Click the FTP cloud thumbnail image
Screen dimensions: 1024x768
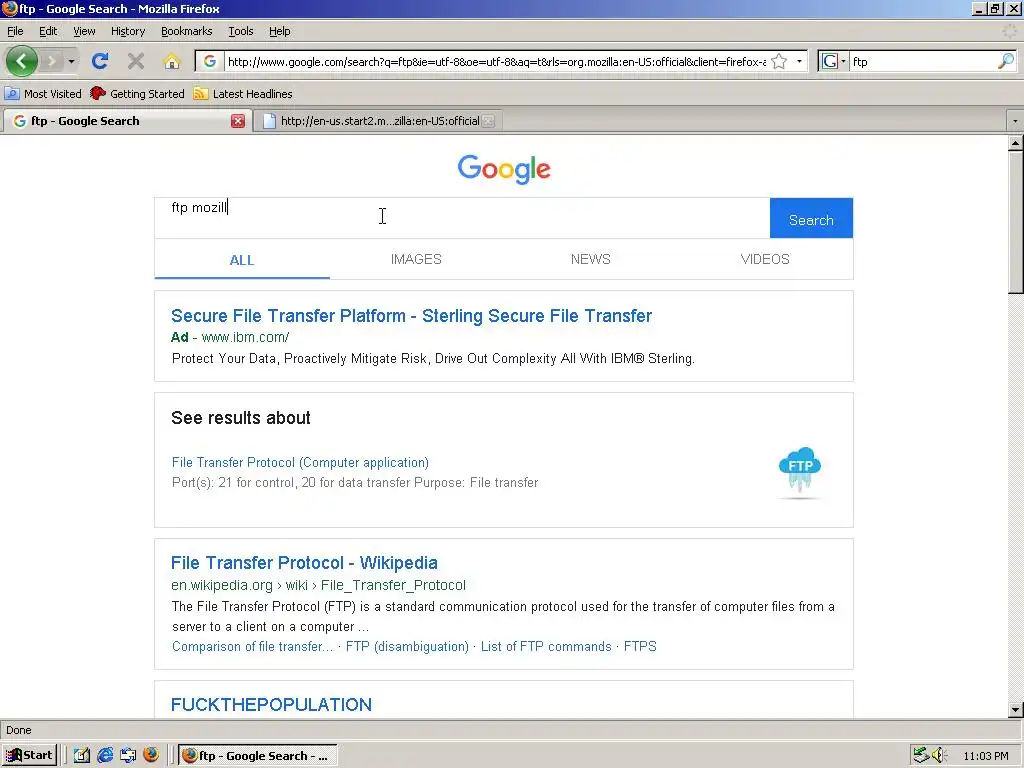pos(800,471)
